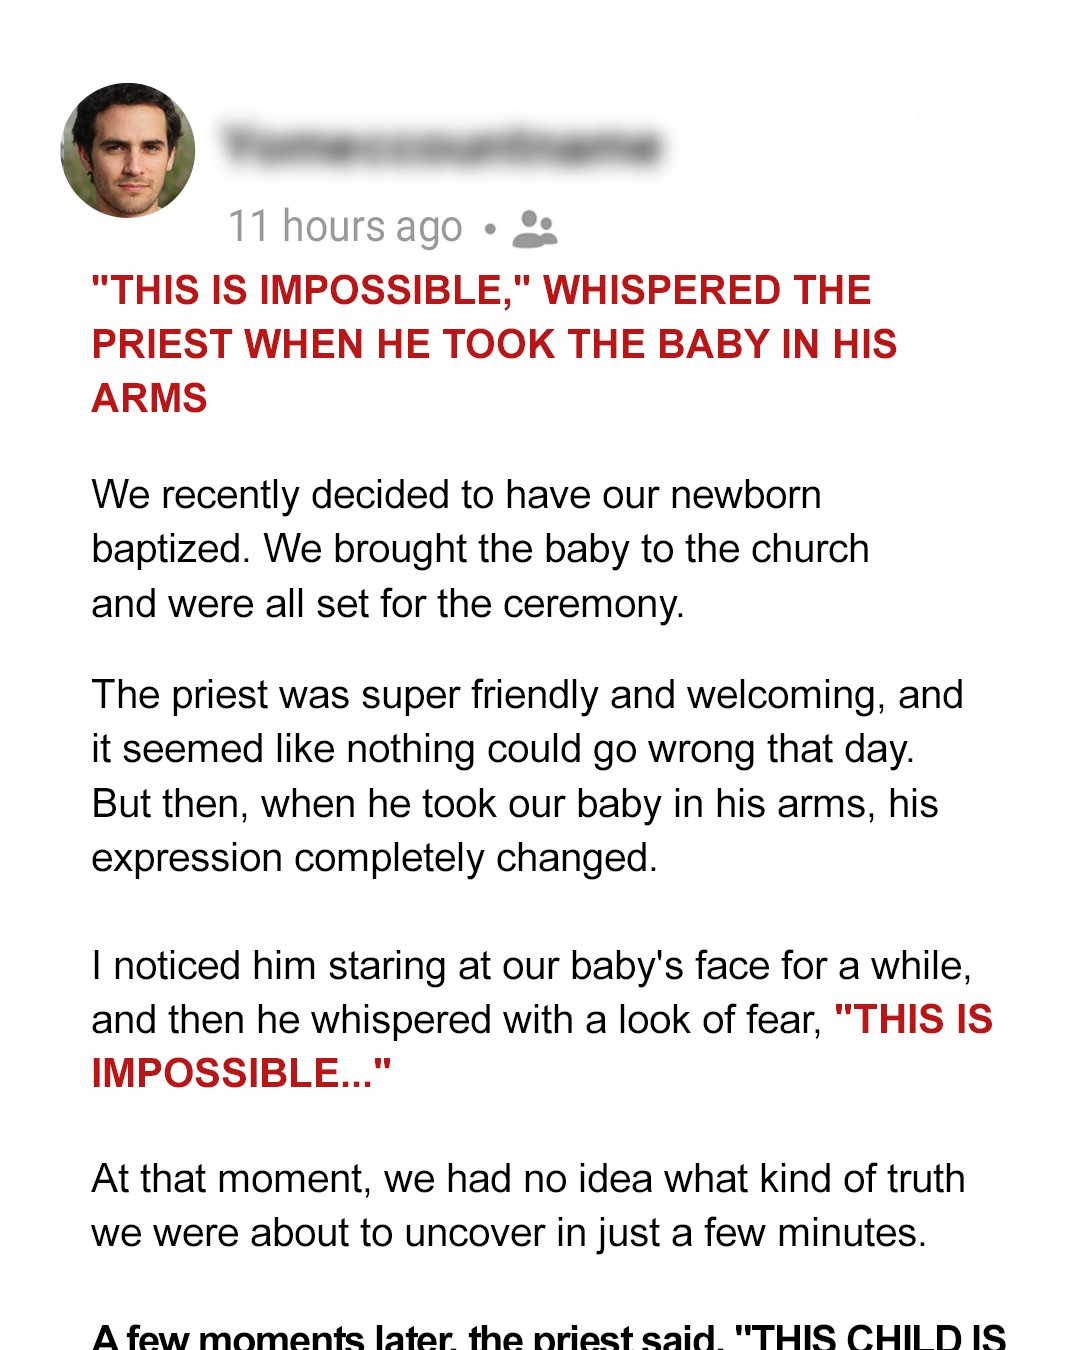Click the line starting 'baptized. We brought the baby'

point(480,549)
